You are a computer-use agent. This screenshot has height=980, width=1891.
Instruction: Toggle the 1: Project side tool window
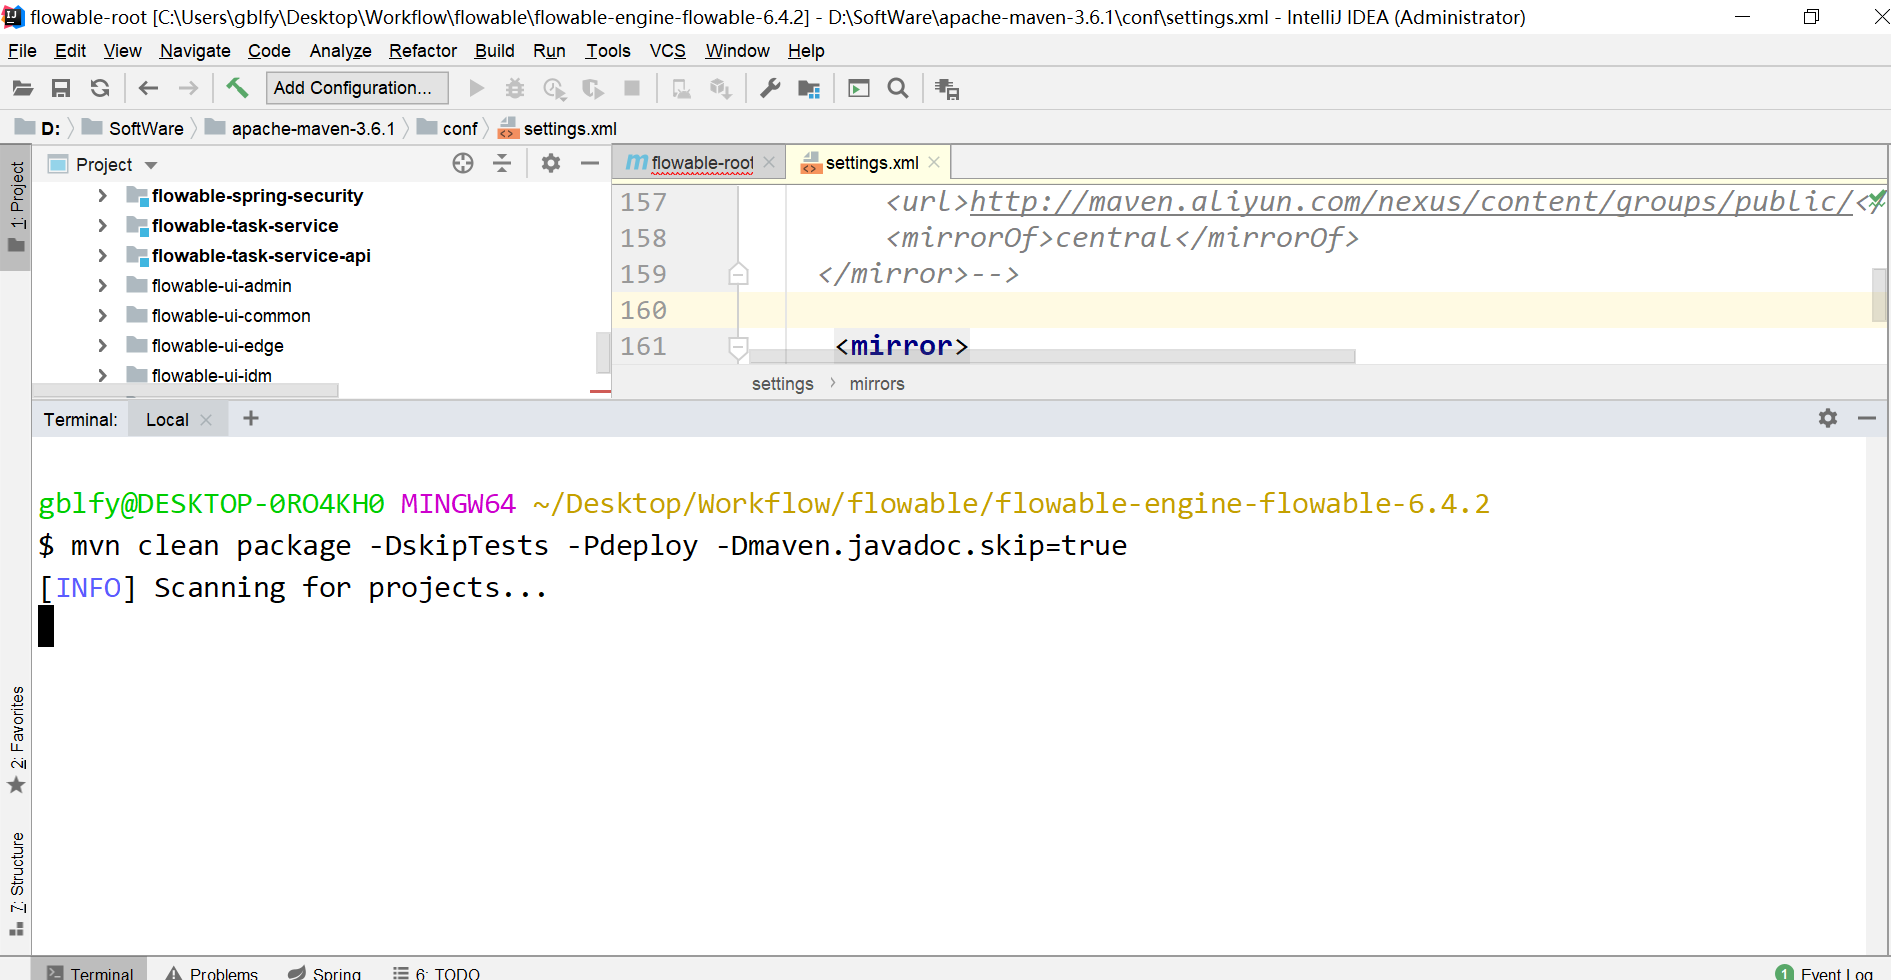coord(16,208)
